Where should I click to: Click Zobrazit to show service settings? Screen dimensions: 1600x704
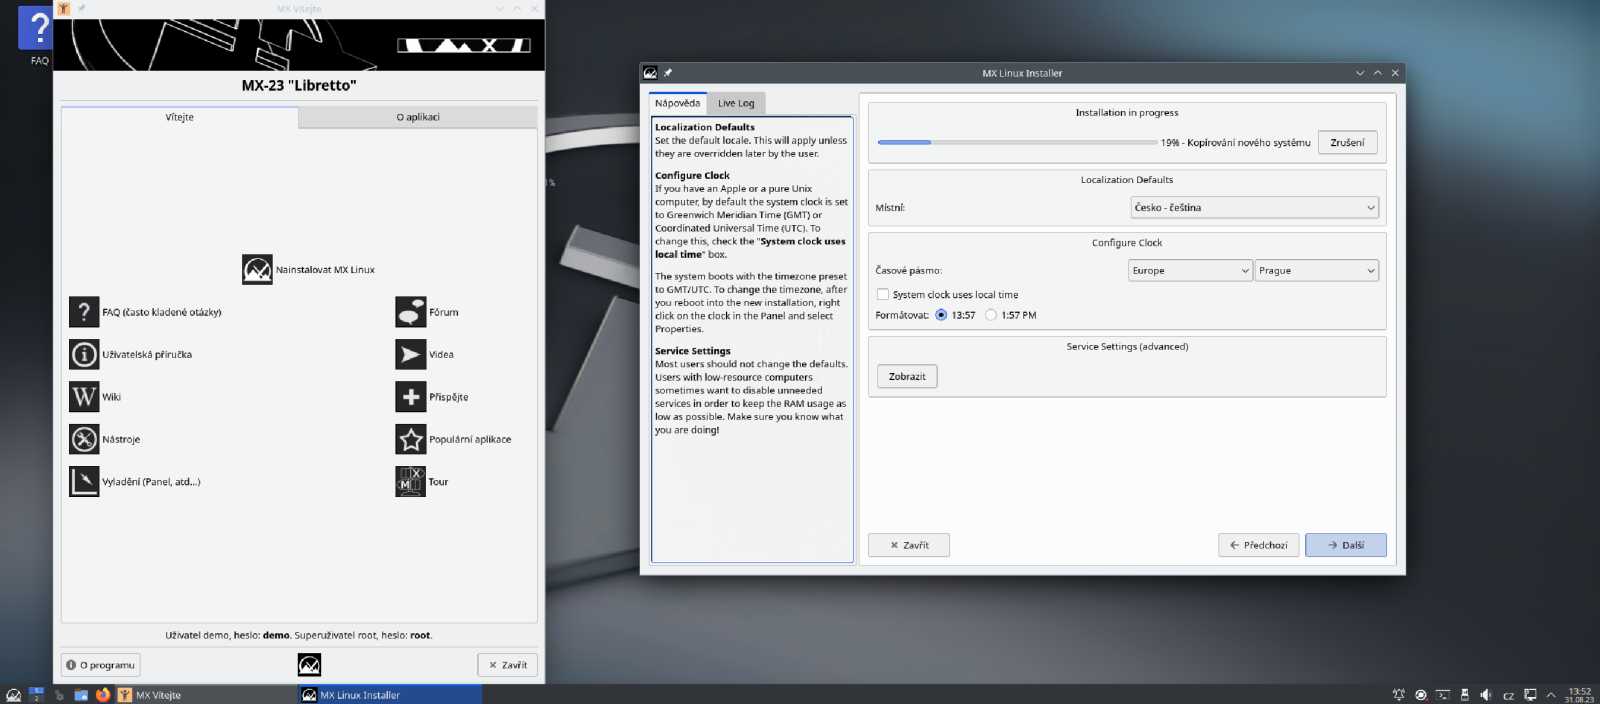[907, 377]
